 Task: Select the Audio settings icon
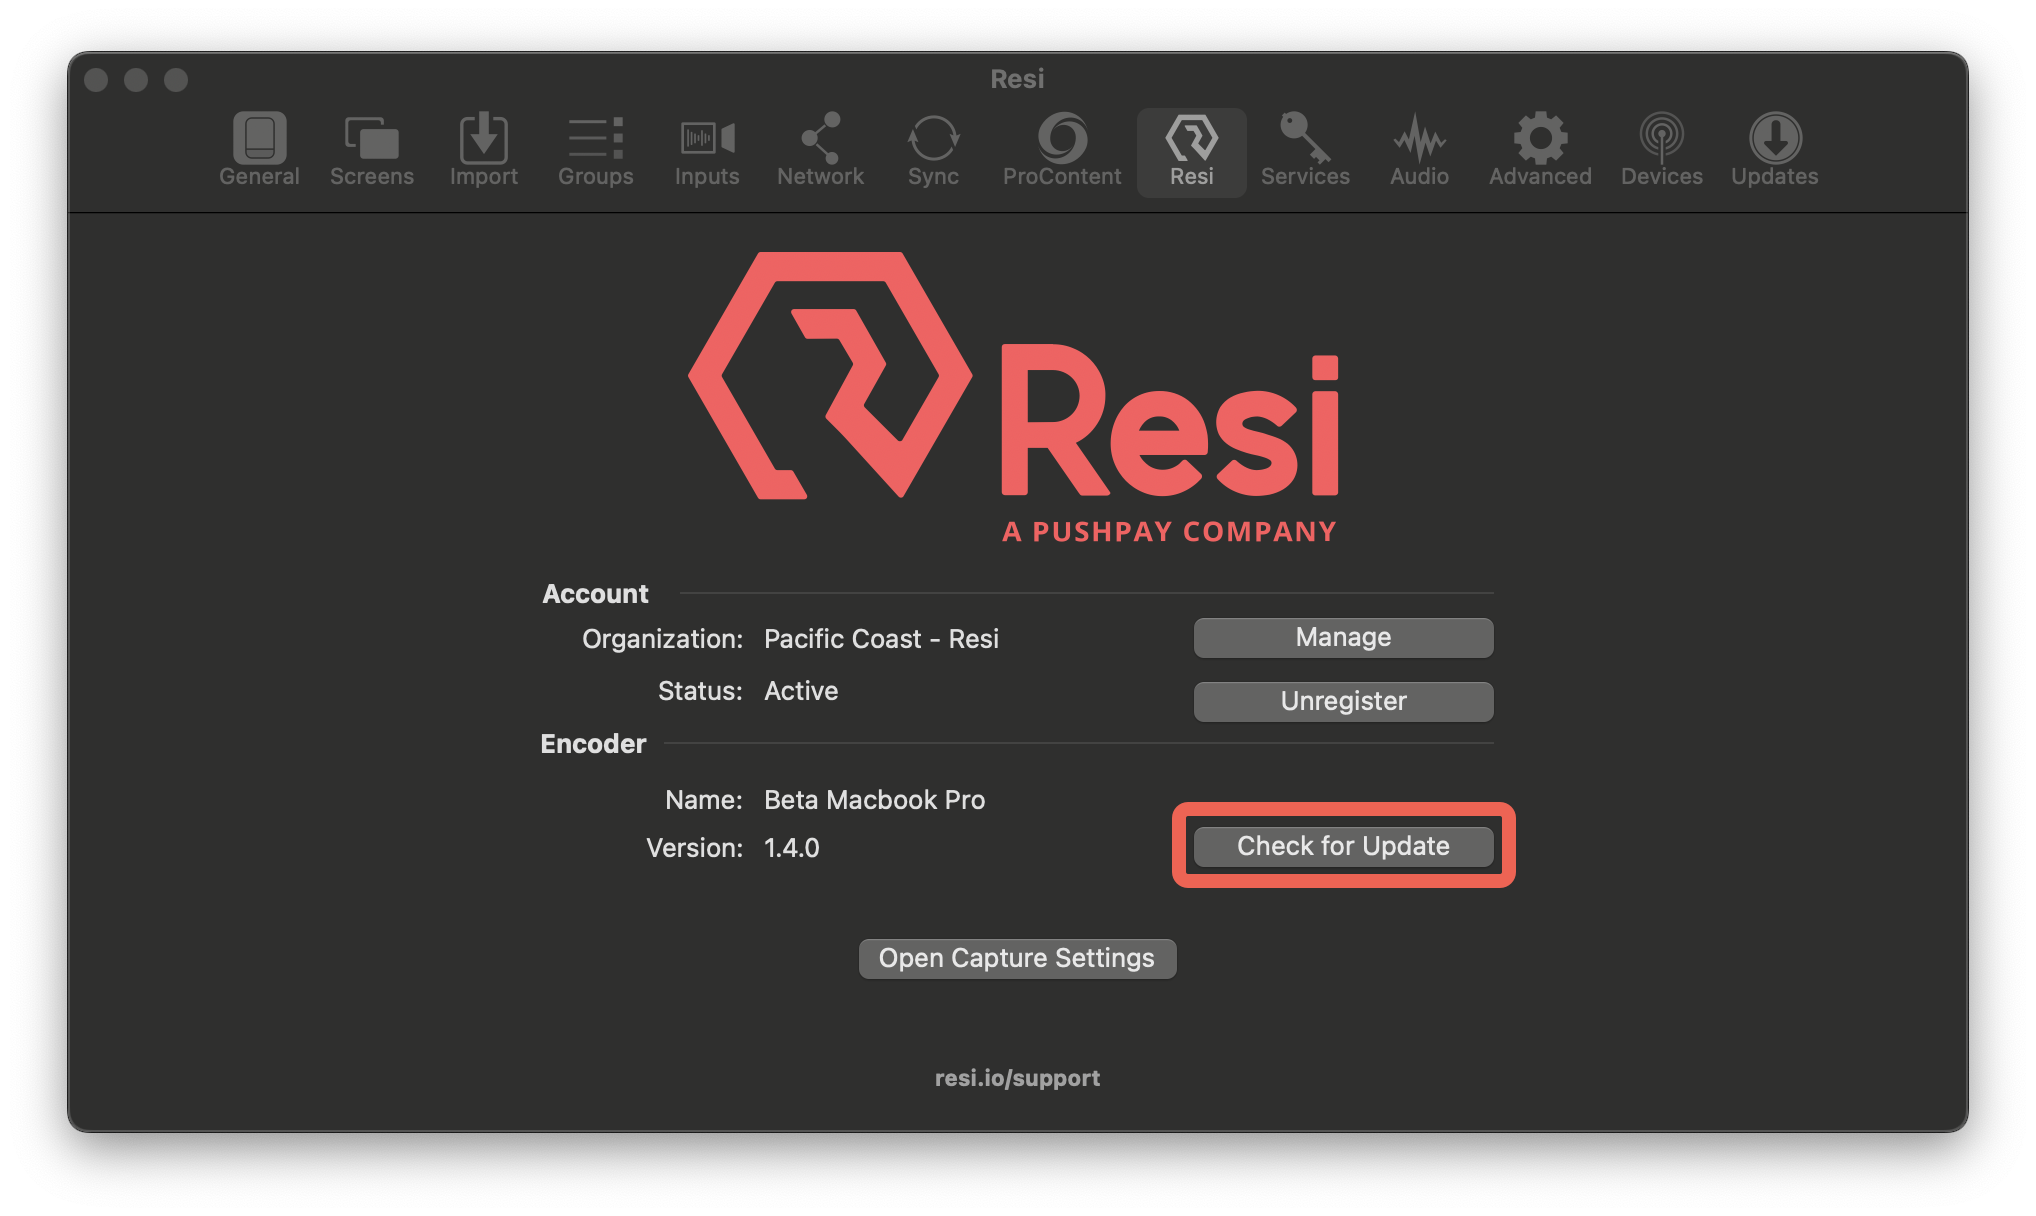(1418, 150)
